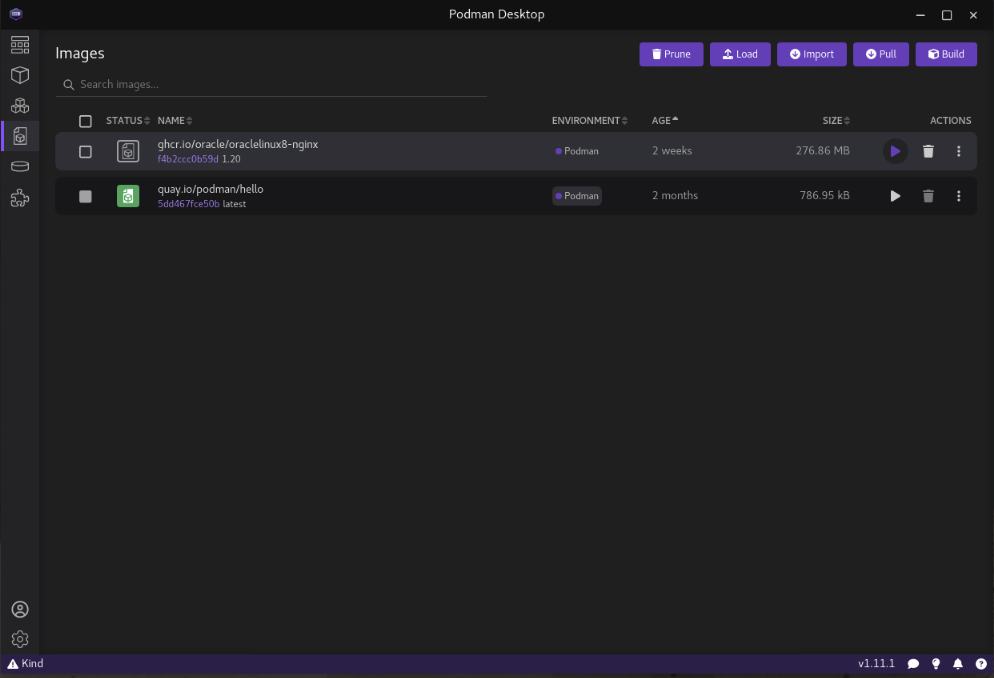Screen dimensions: 994x678
Task: Sort images by Name column
Action: [x=174, y=120]
